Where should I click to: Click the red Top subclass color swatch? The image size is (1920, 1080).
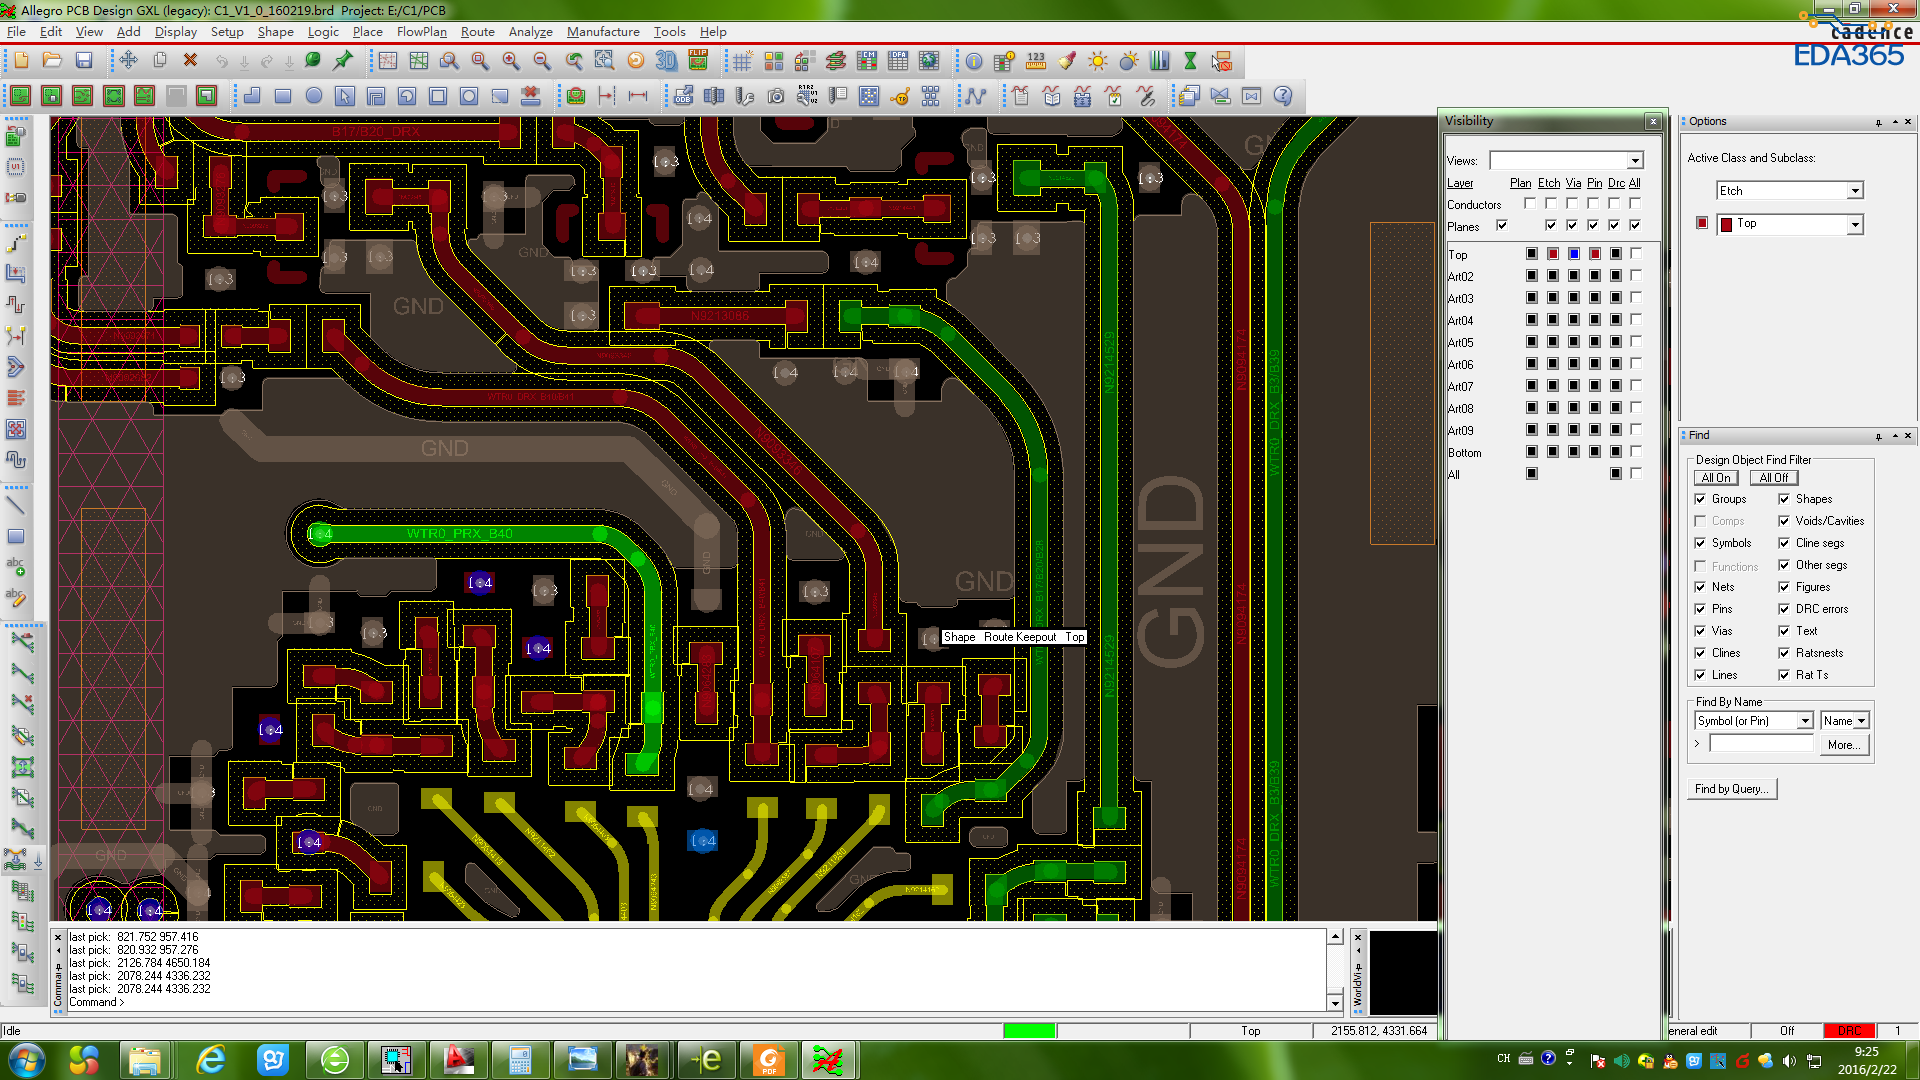(1702, 223)
